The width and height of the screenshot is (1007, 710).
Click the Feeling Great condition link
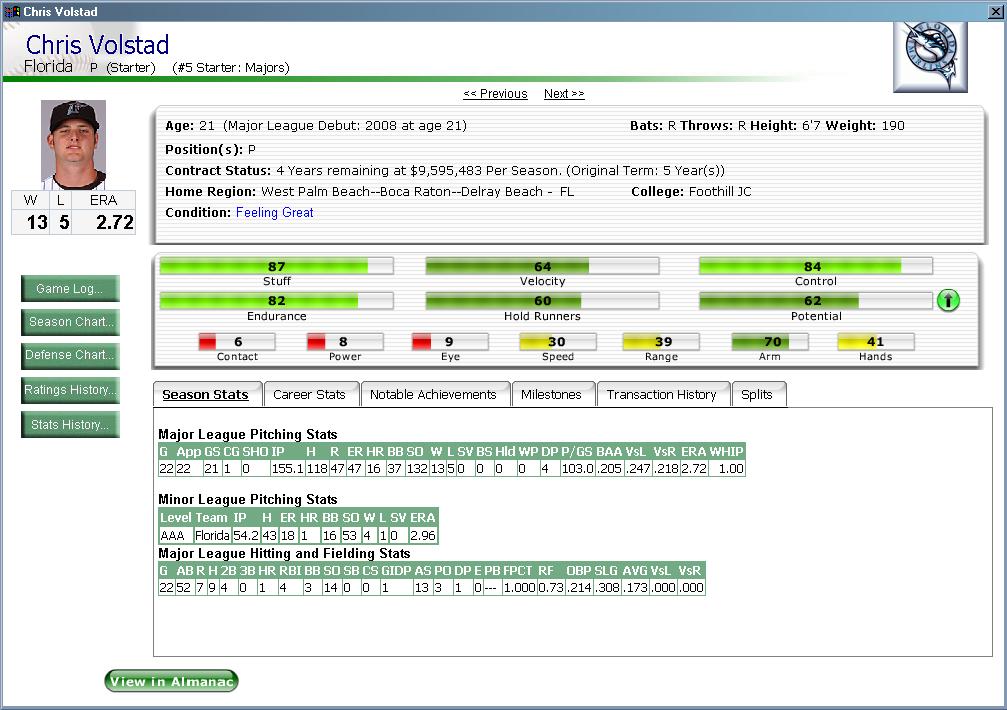pos(274,212)
